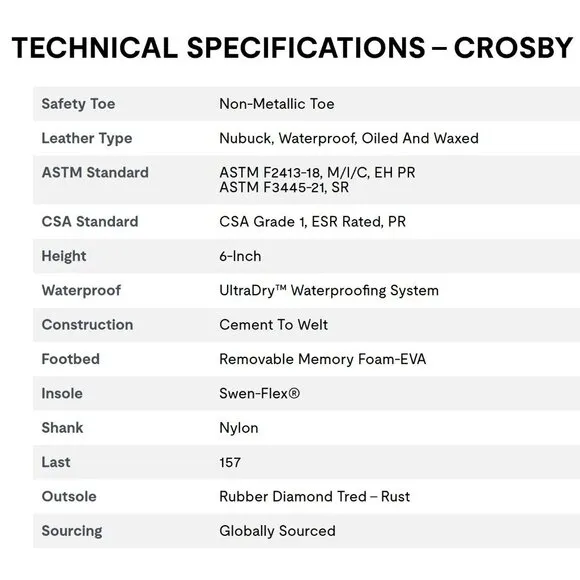The width and height of the screenshot is (580, 580).
Task: Select the Construction row label
Action: coord(87,325)
